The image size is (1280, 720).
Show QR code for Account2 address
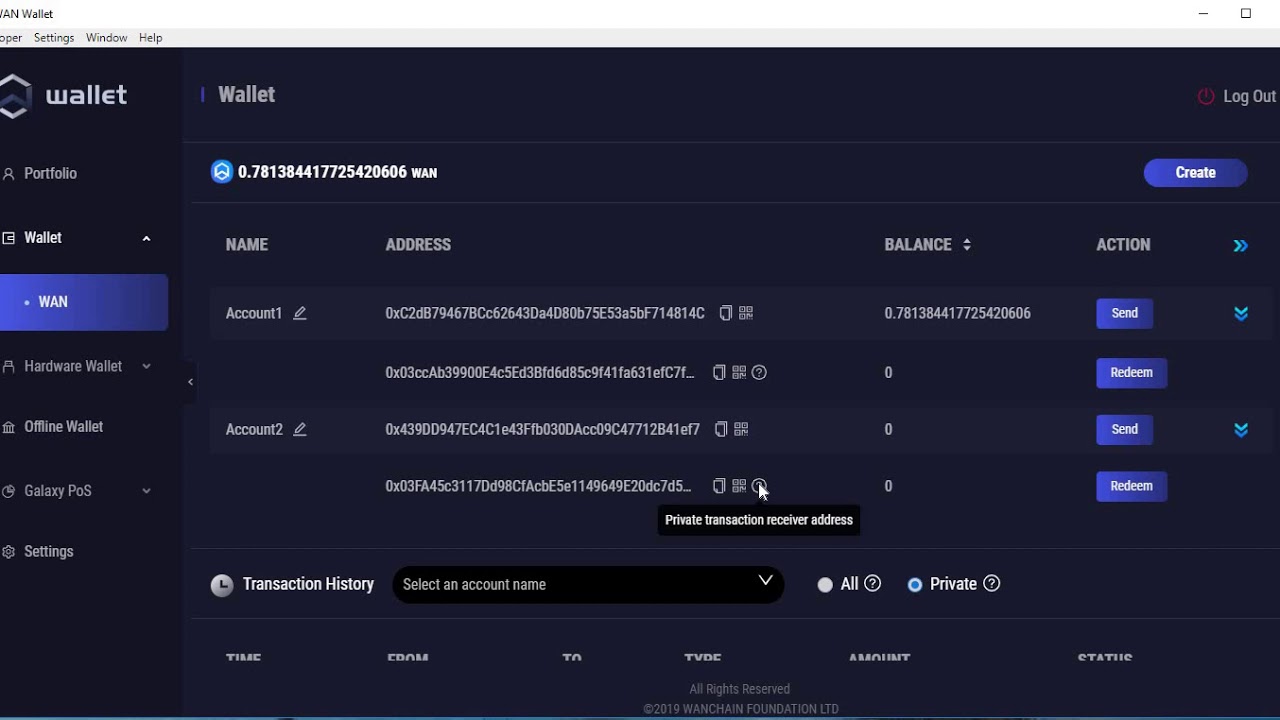(741, 429)
